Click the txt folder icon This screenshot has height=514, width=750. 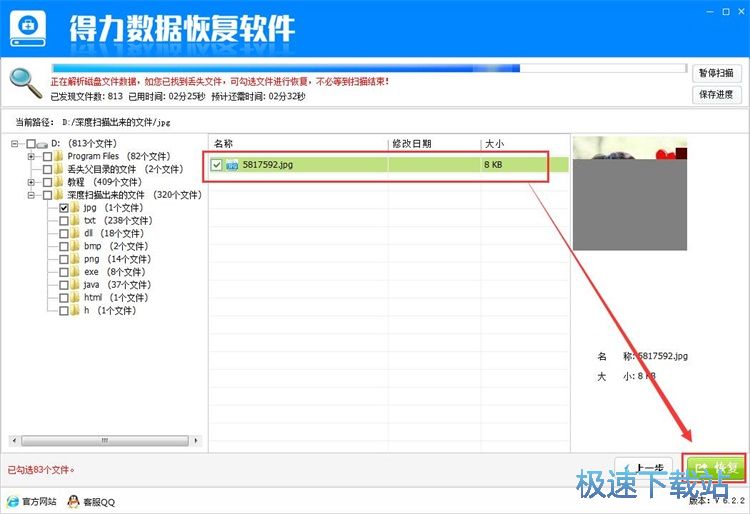tap(75, 221)
